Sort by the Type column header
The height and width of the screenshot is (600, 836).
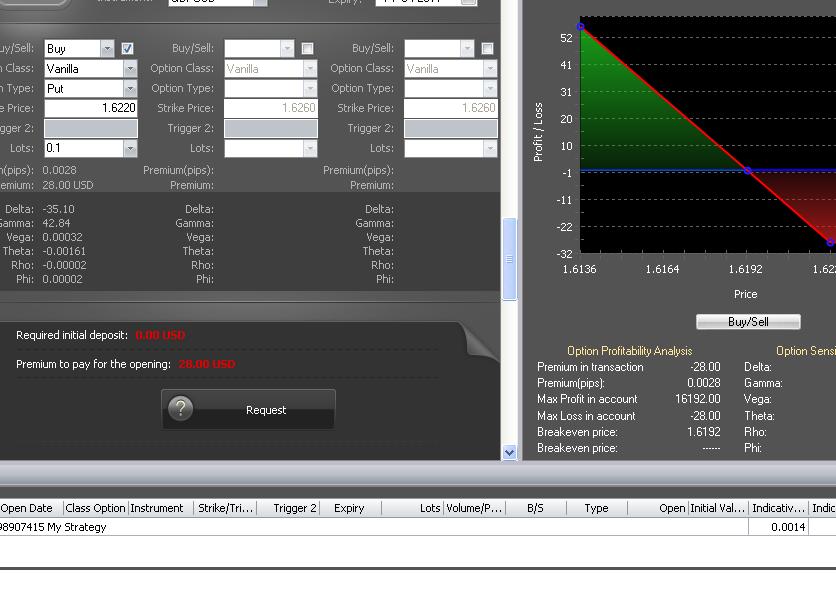point(596,508)
